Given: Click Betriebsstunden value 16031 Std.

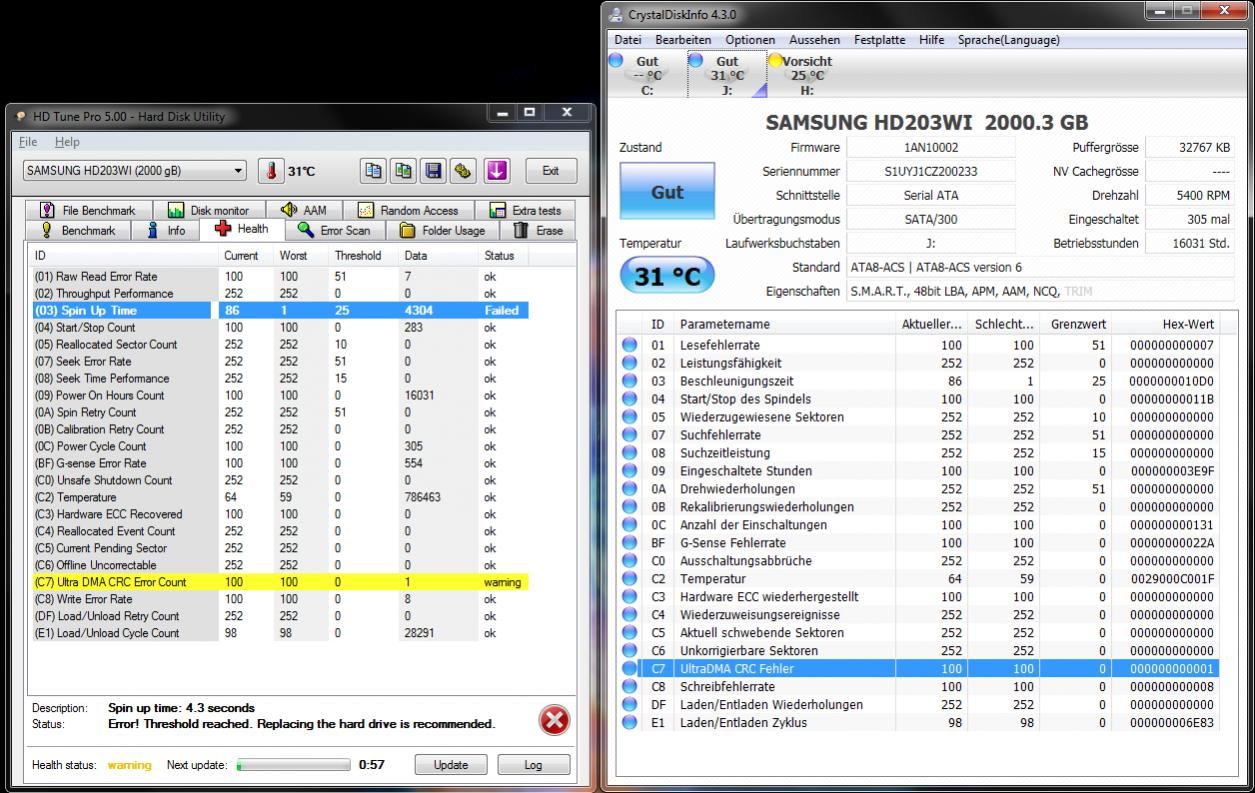Looking at the screenshot, I should tap(1190, 243).
